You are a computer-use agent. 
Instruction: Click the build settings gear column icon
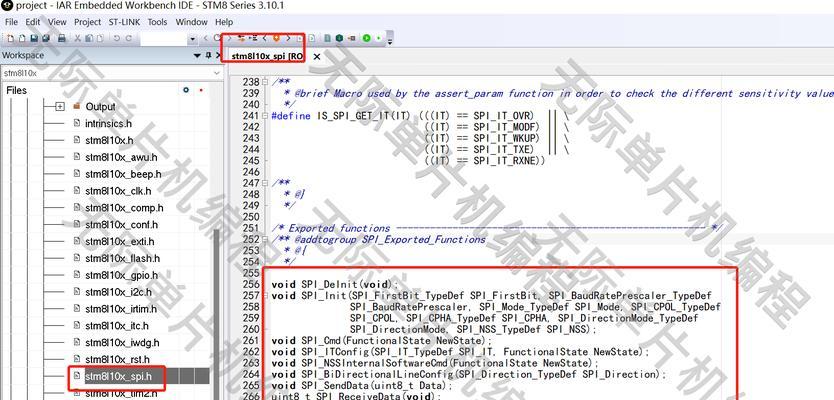(x=186, y=90)
